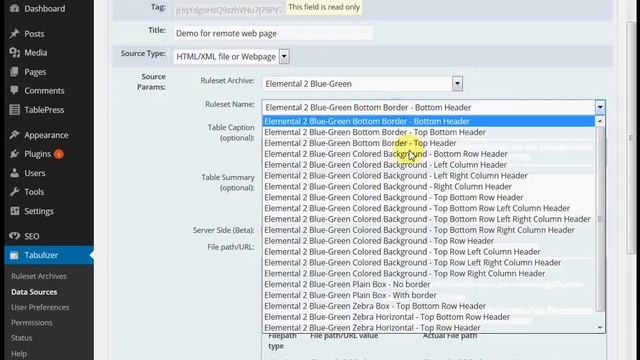Image resolution: width=640 pixels, height=360 pixels.
Task: Select Top Bottom Row Right Column Header option
Action: coord(429,230)
